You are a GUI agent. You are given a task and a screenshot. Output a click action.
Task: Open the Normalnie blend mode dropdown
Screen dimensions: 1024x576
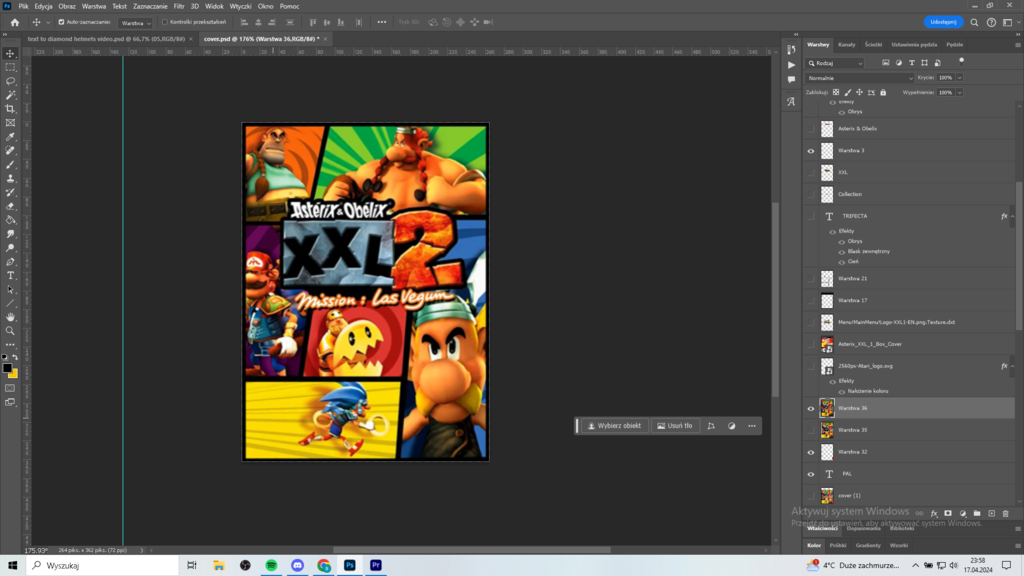[859, 78]
